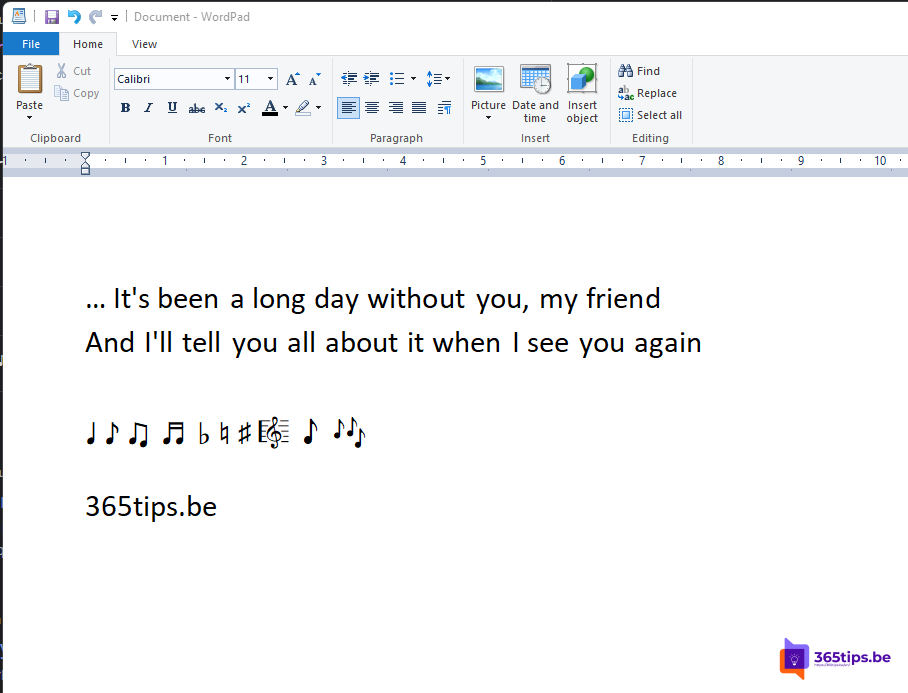Switch to the View tab
The image size is (908, 693).
[144, 44]
